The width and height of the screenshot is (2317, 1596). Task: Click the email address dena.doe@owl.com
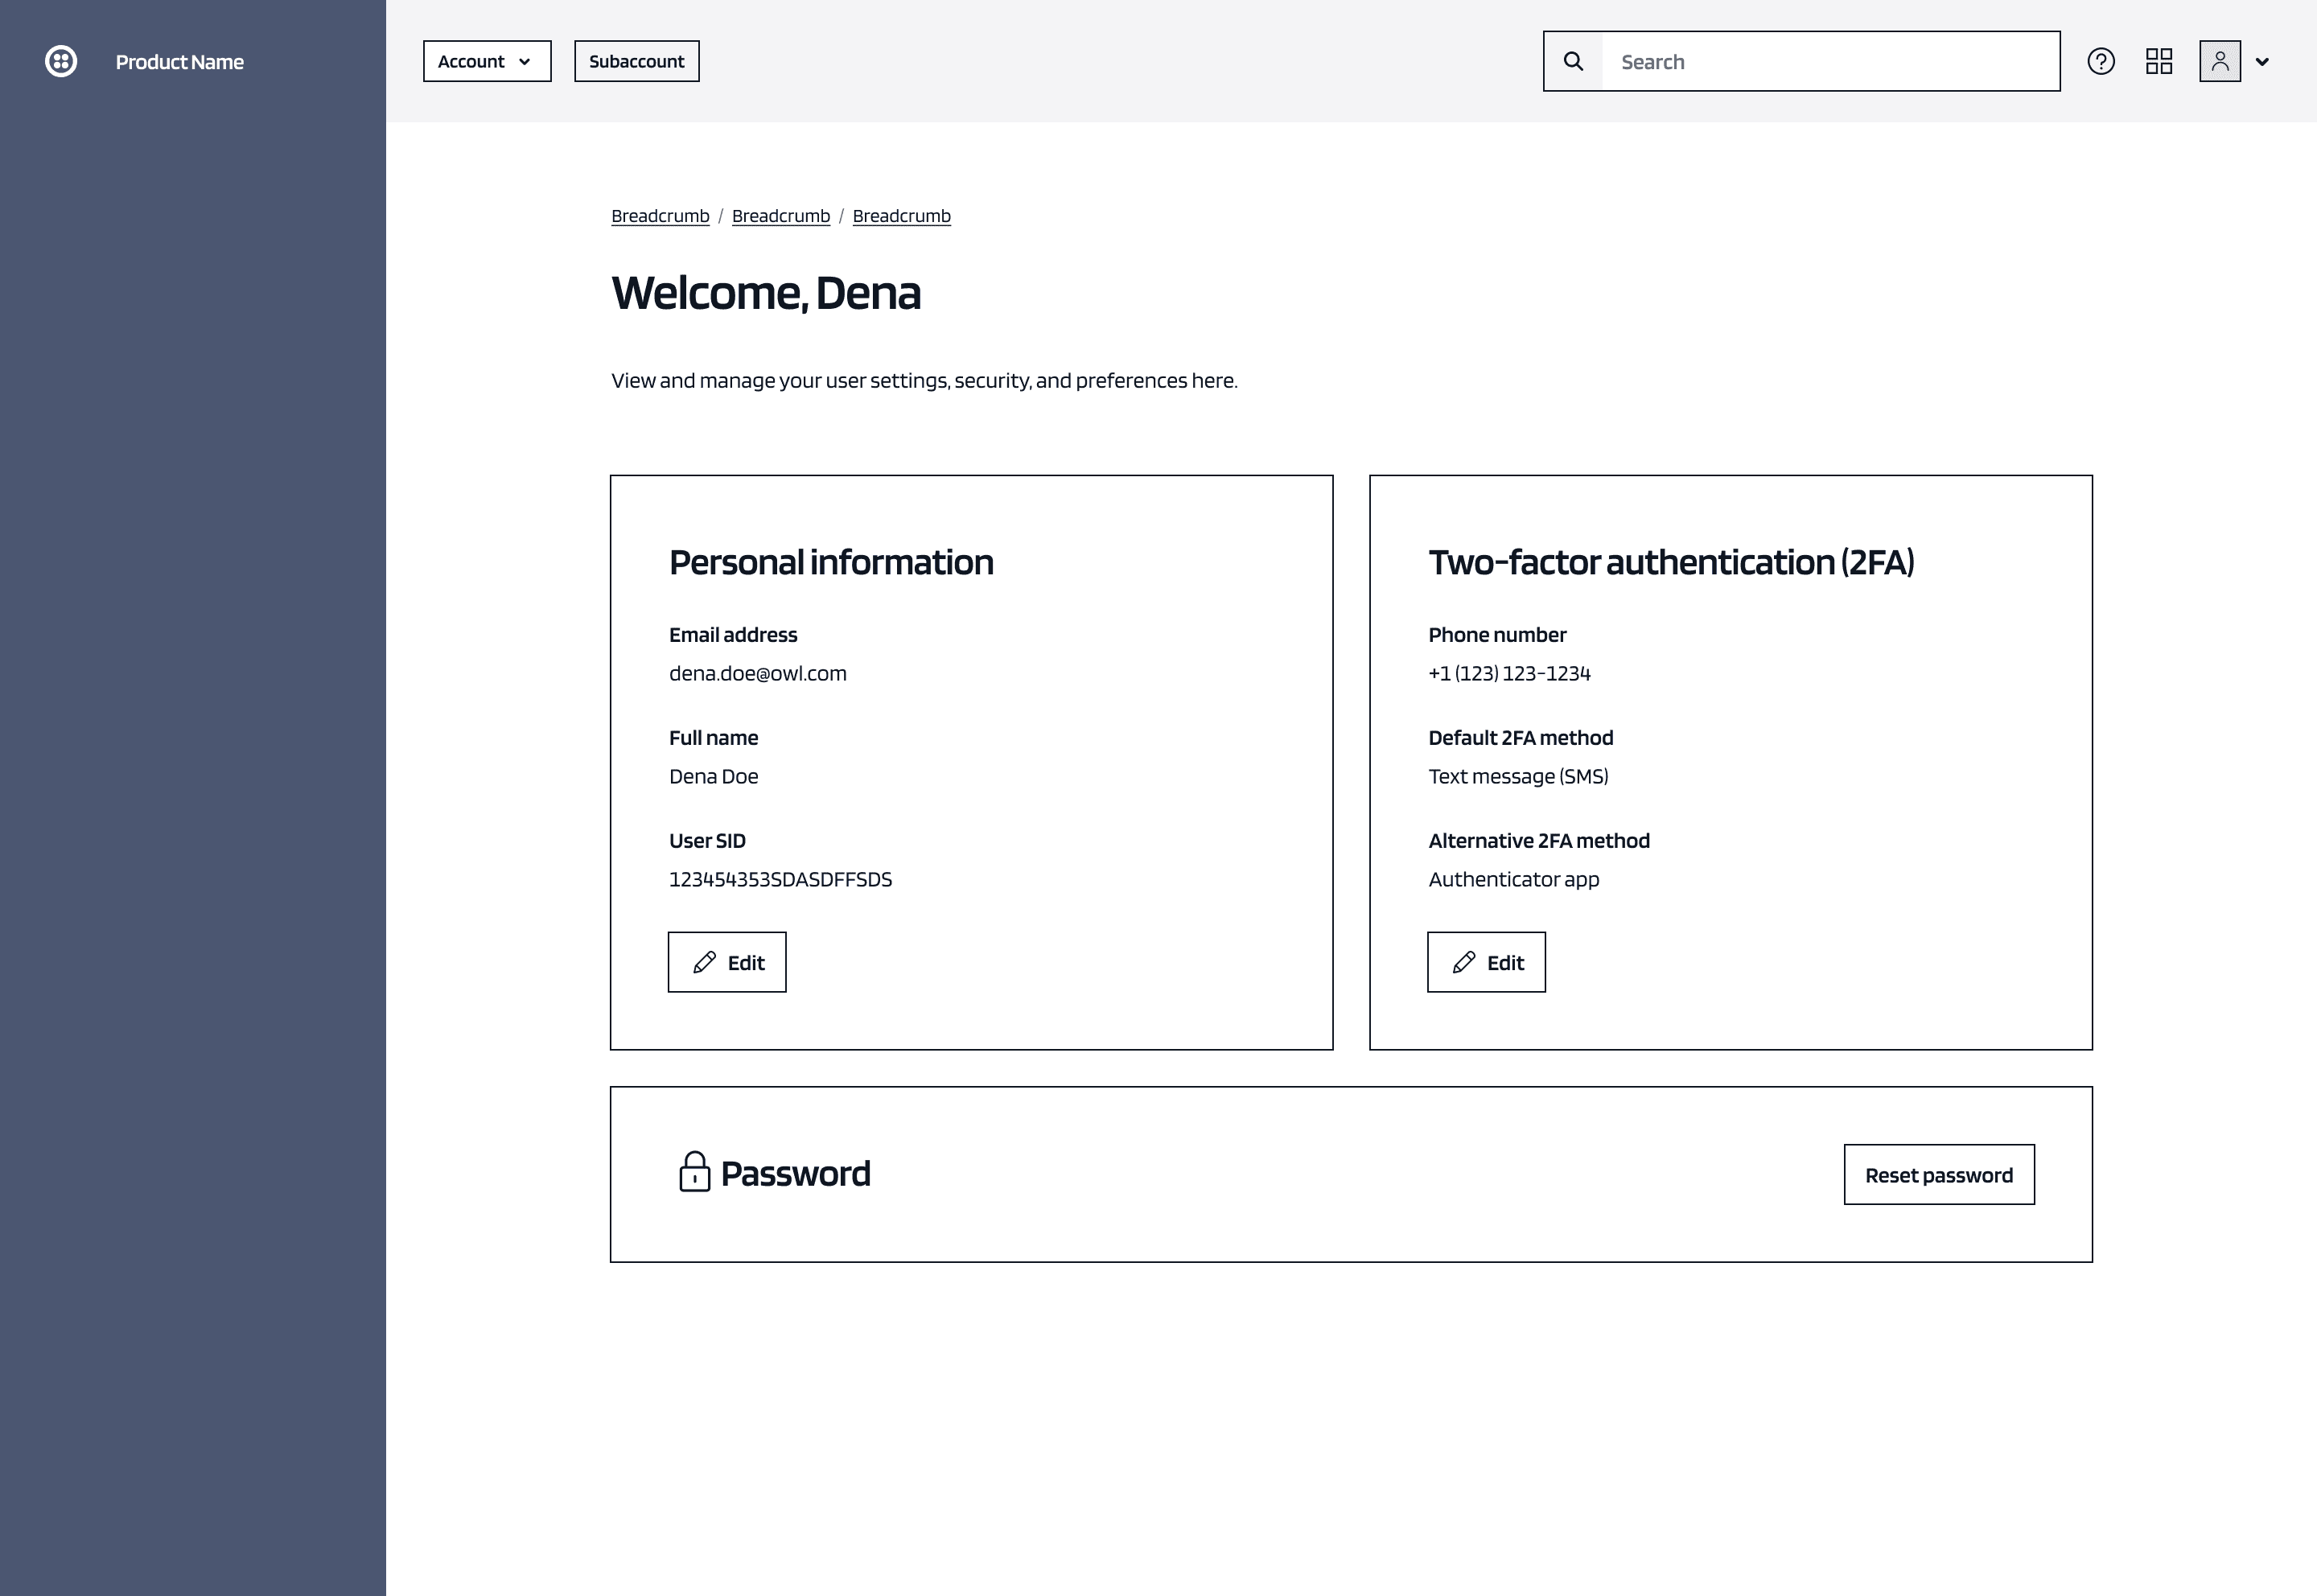point(757,672)
